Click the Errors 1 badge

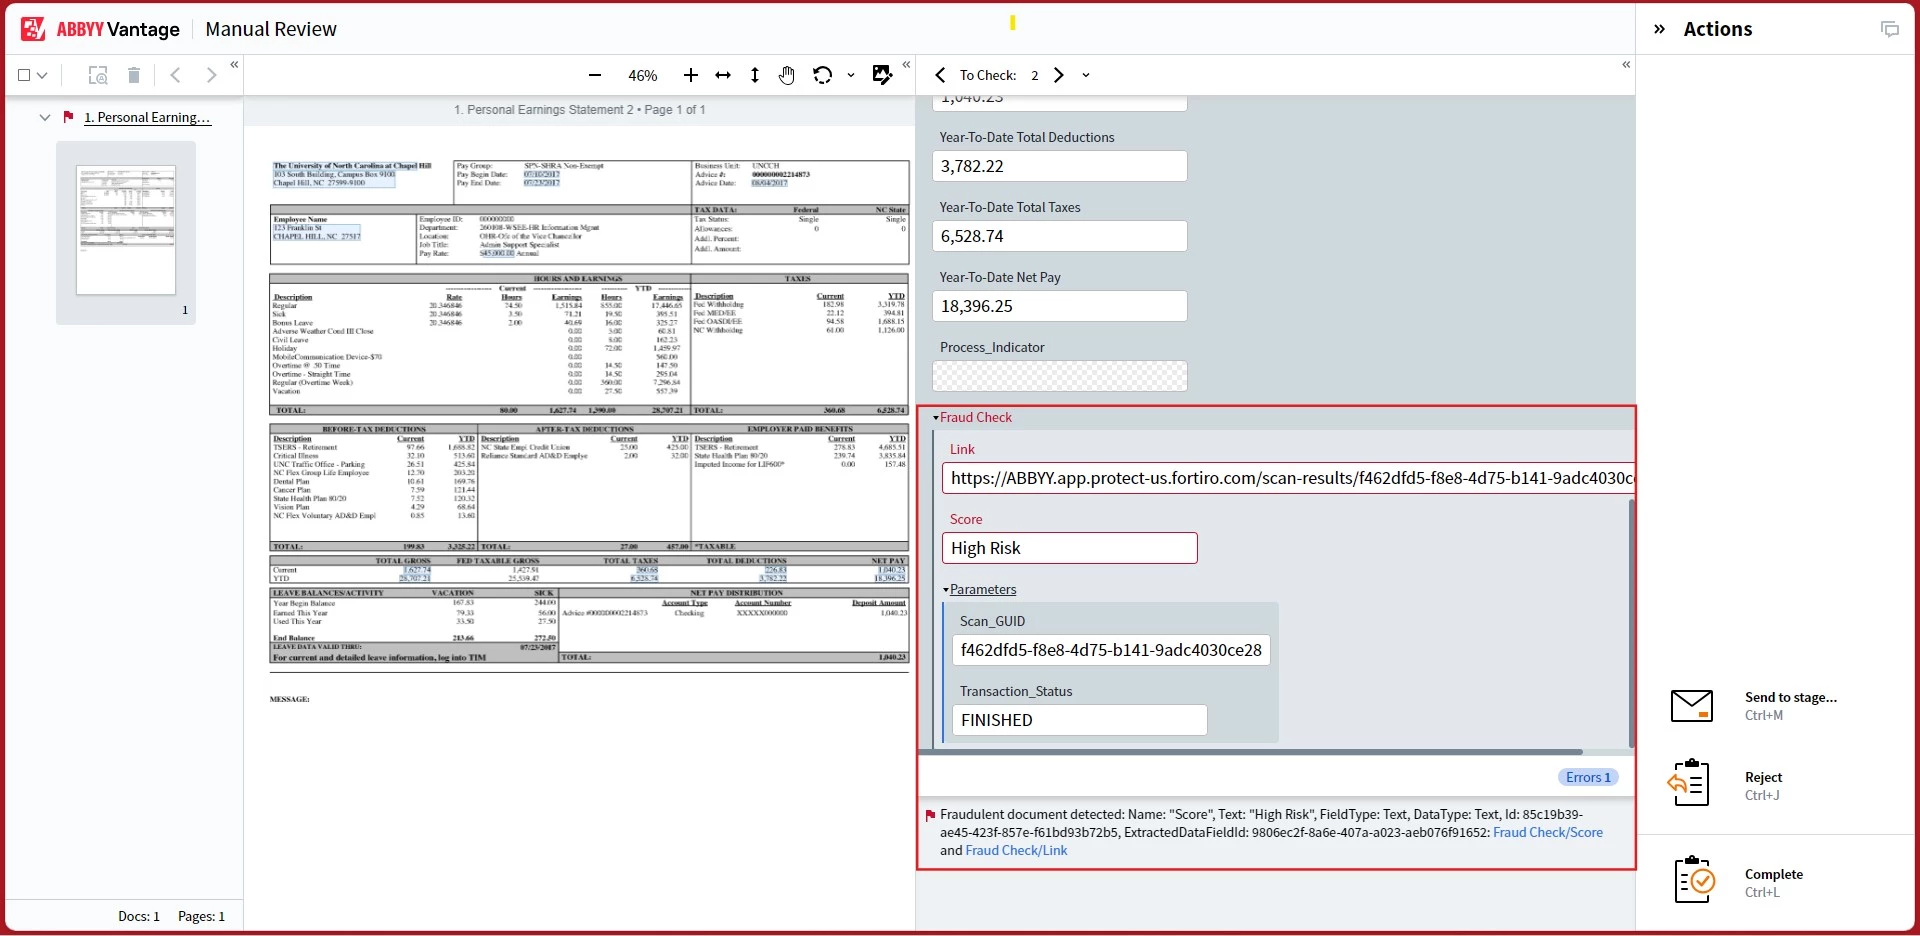pos(1588,777)
